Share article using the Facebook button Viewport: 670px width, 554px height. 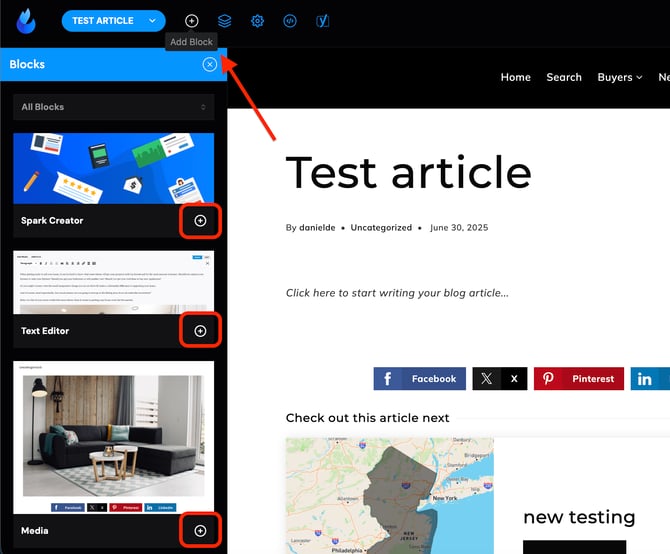pos(421,379)
